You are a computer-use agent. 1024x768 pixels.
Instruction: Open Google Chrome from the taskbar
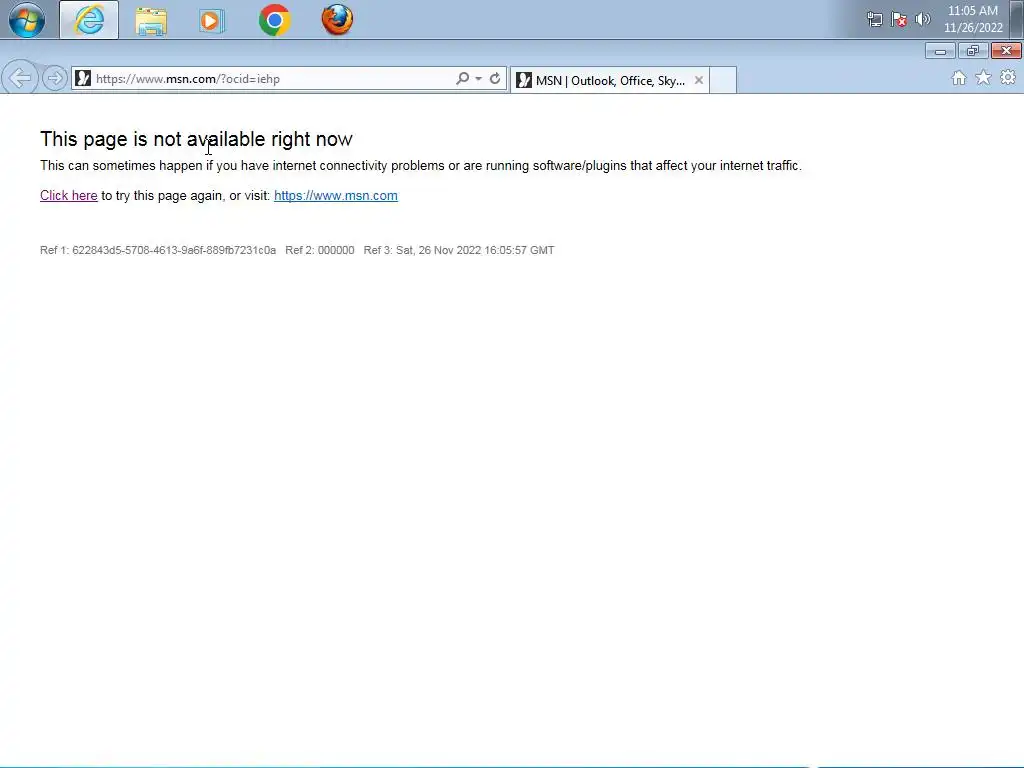click(274, 20)
